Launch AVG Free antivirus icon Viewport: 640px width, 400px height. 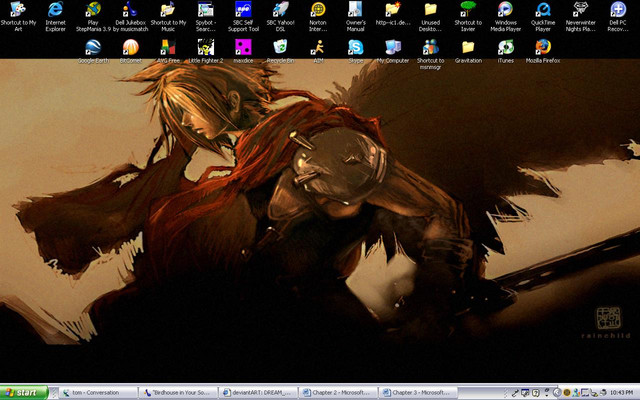click(x=168, y=51)
